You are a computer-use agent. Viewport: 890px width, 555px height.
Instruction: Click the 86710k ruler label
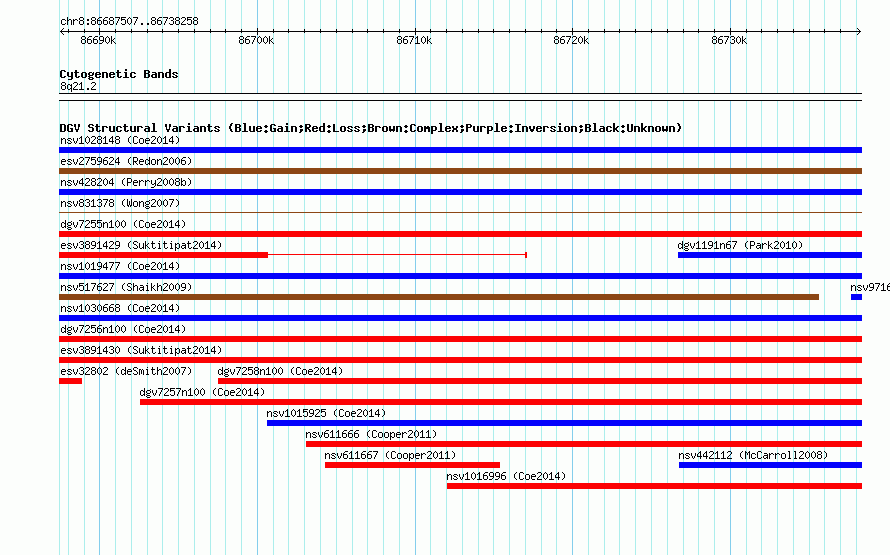click(414, 40)
